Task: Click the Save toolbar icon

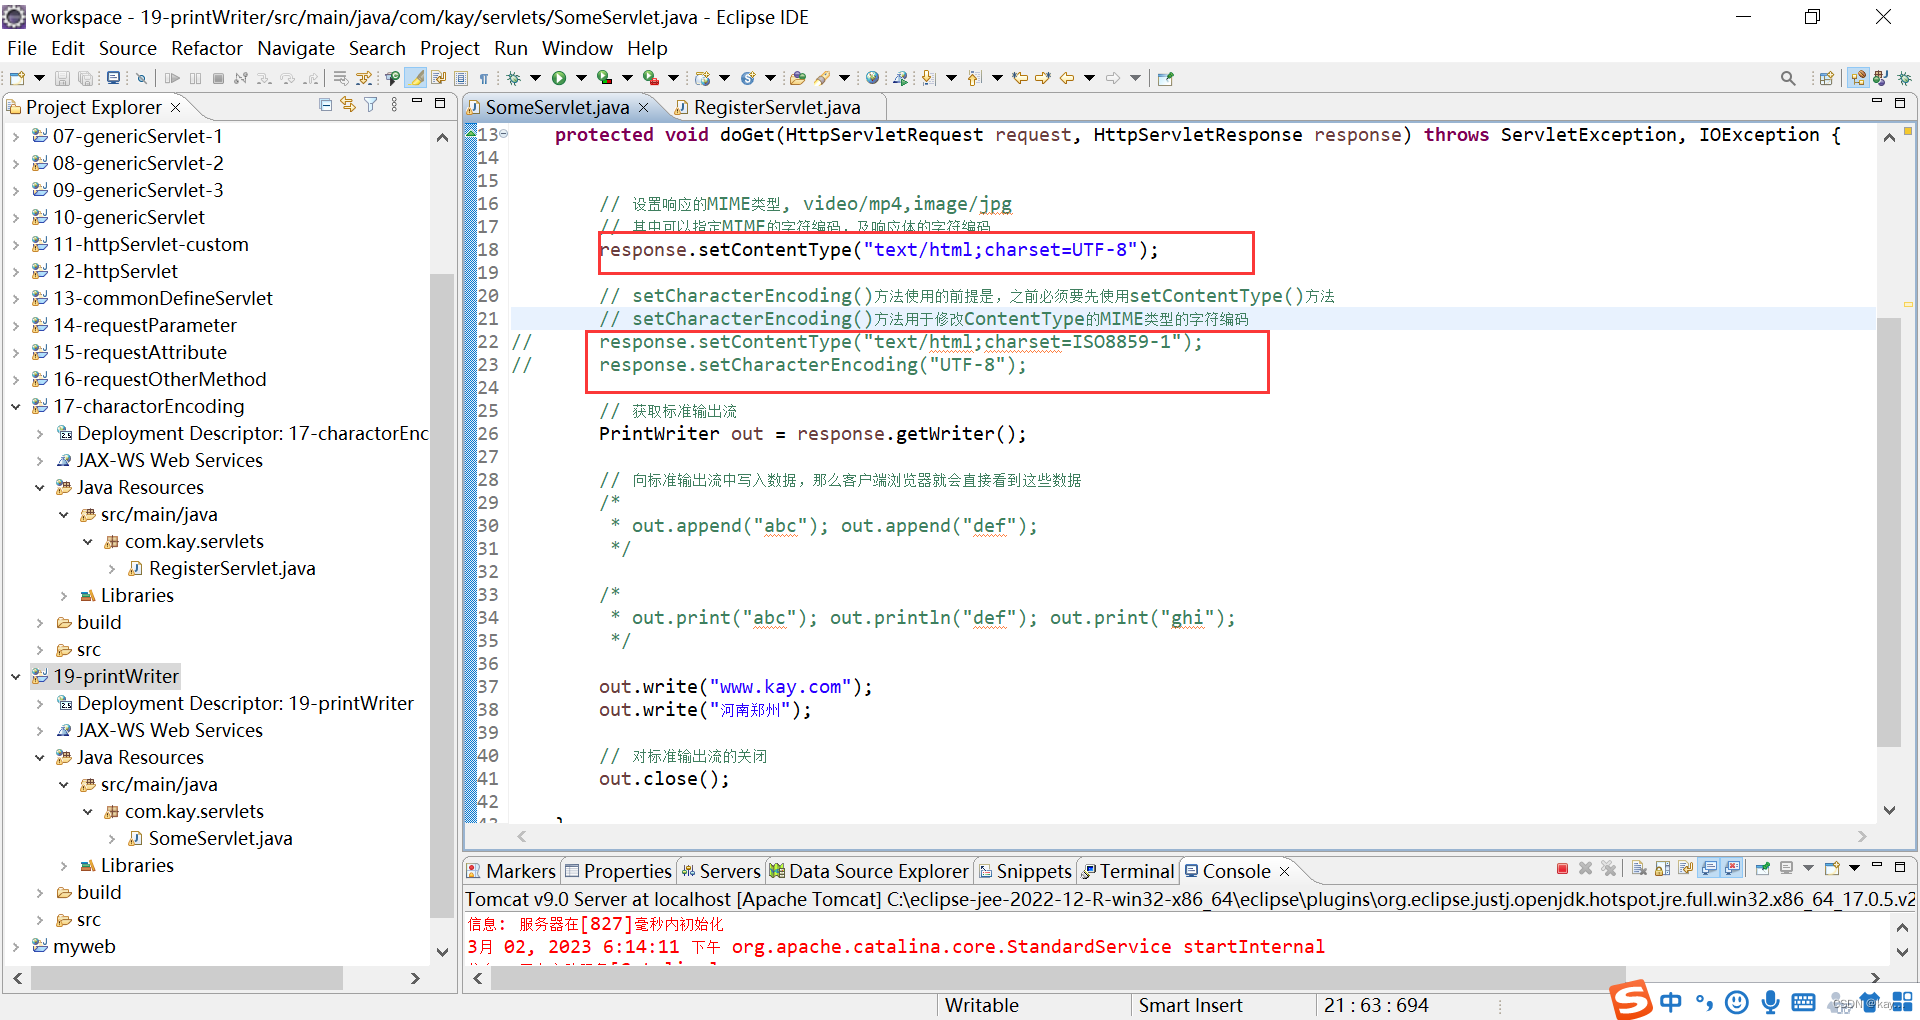Action: 62,78
